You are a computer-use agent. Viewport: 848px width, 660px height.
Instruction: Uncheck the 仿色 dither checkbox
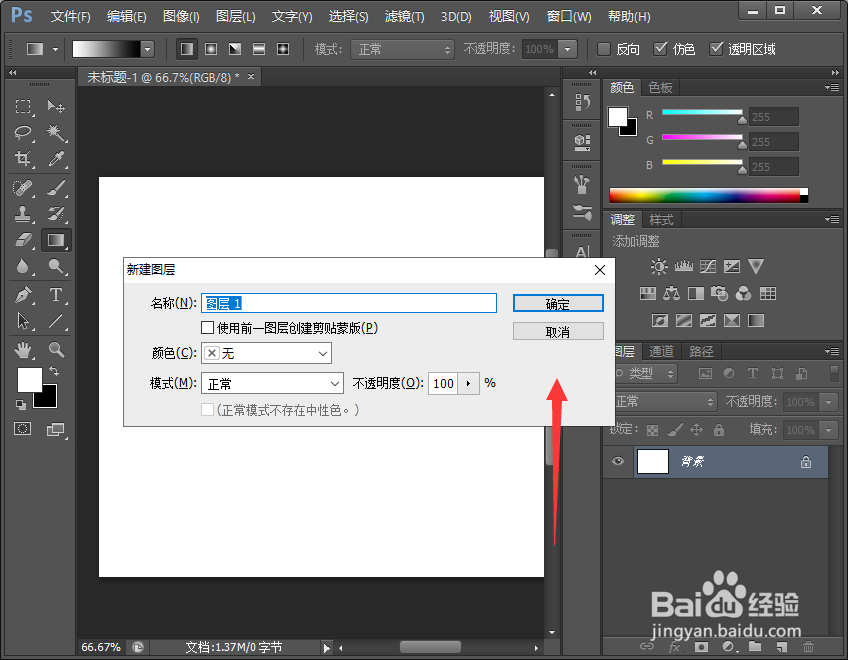pyautogui.click(x=660, y=49)
